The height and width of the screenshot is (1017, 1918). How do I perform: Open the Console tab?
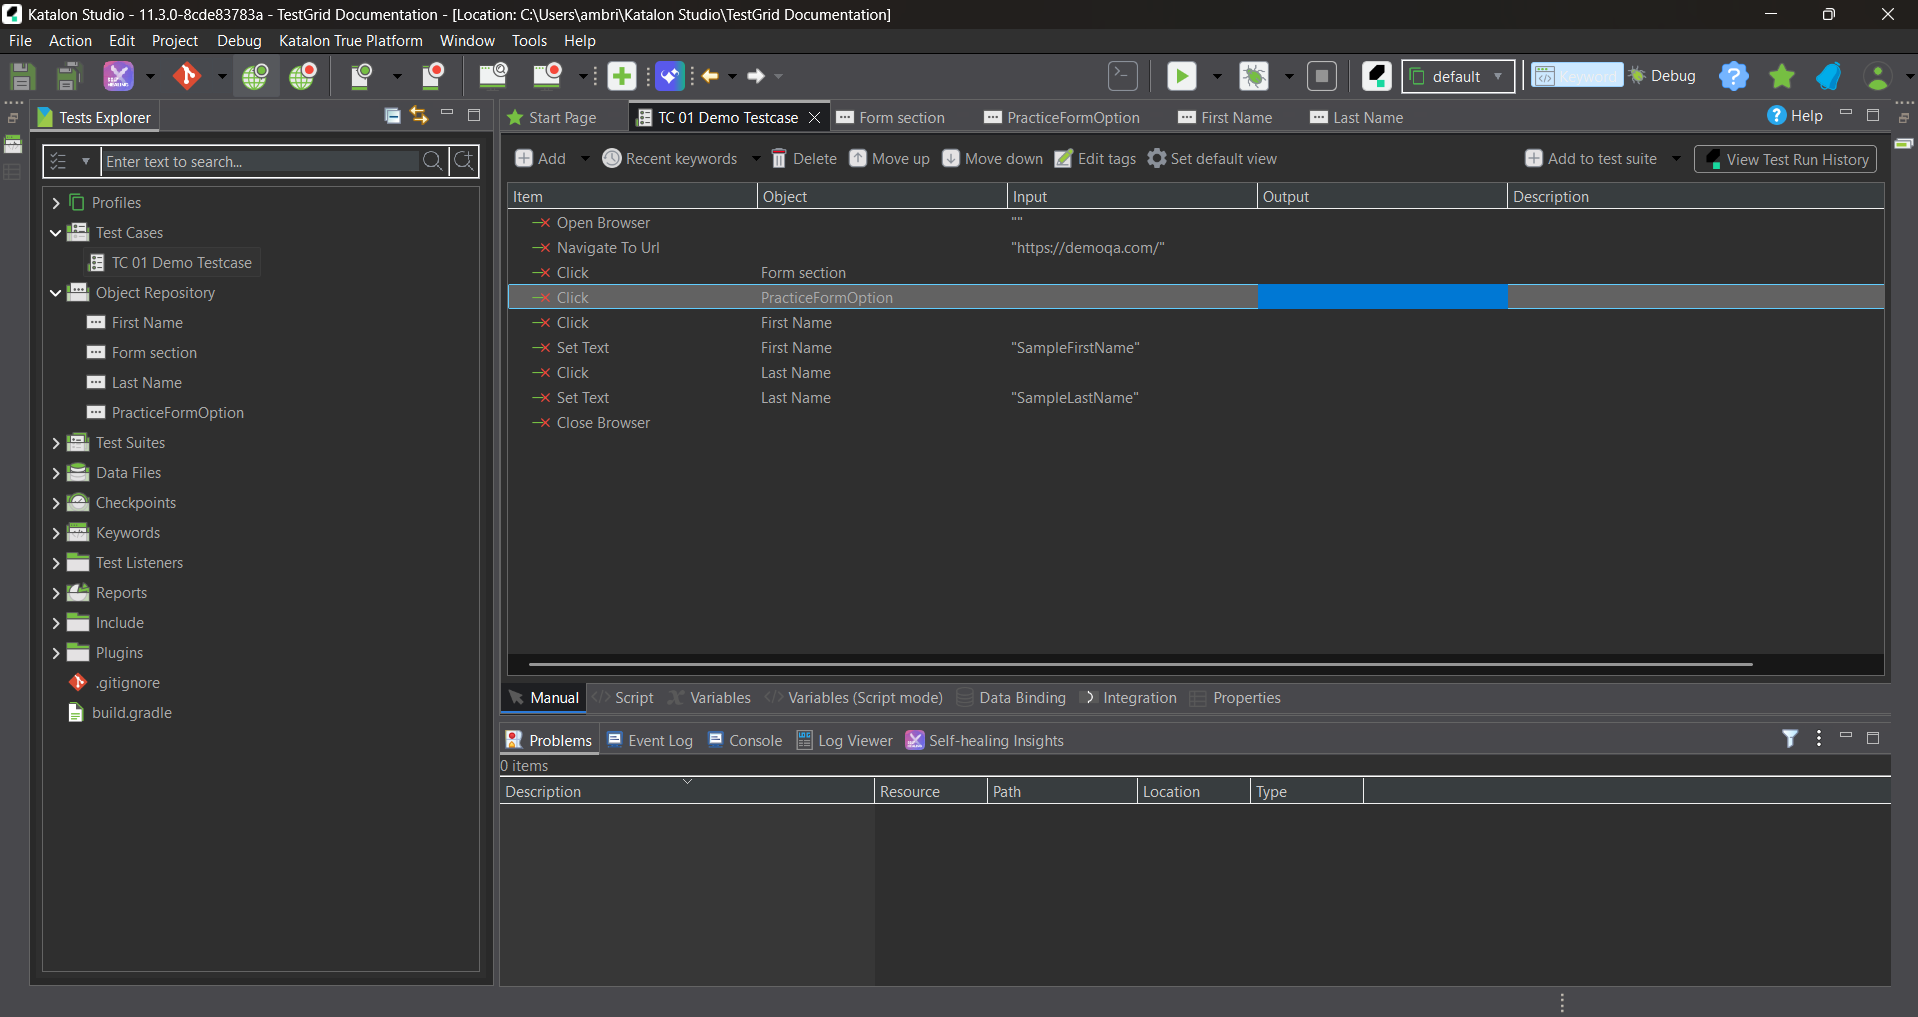[x=745, y=741]
